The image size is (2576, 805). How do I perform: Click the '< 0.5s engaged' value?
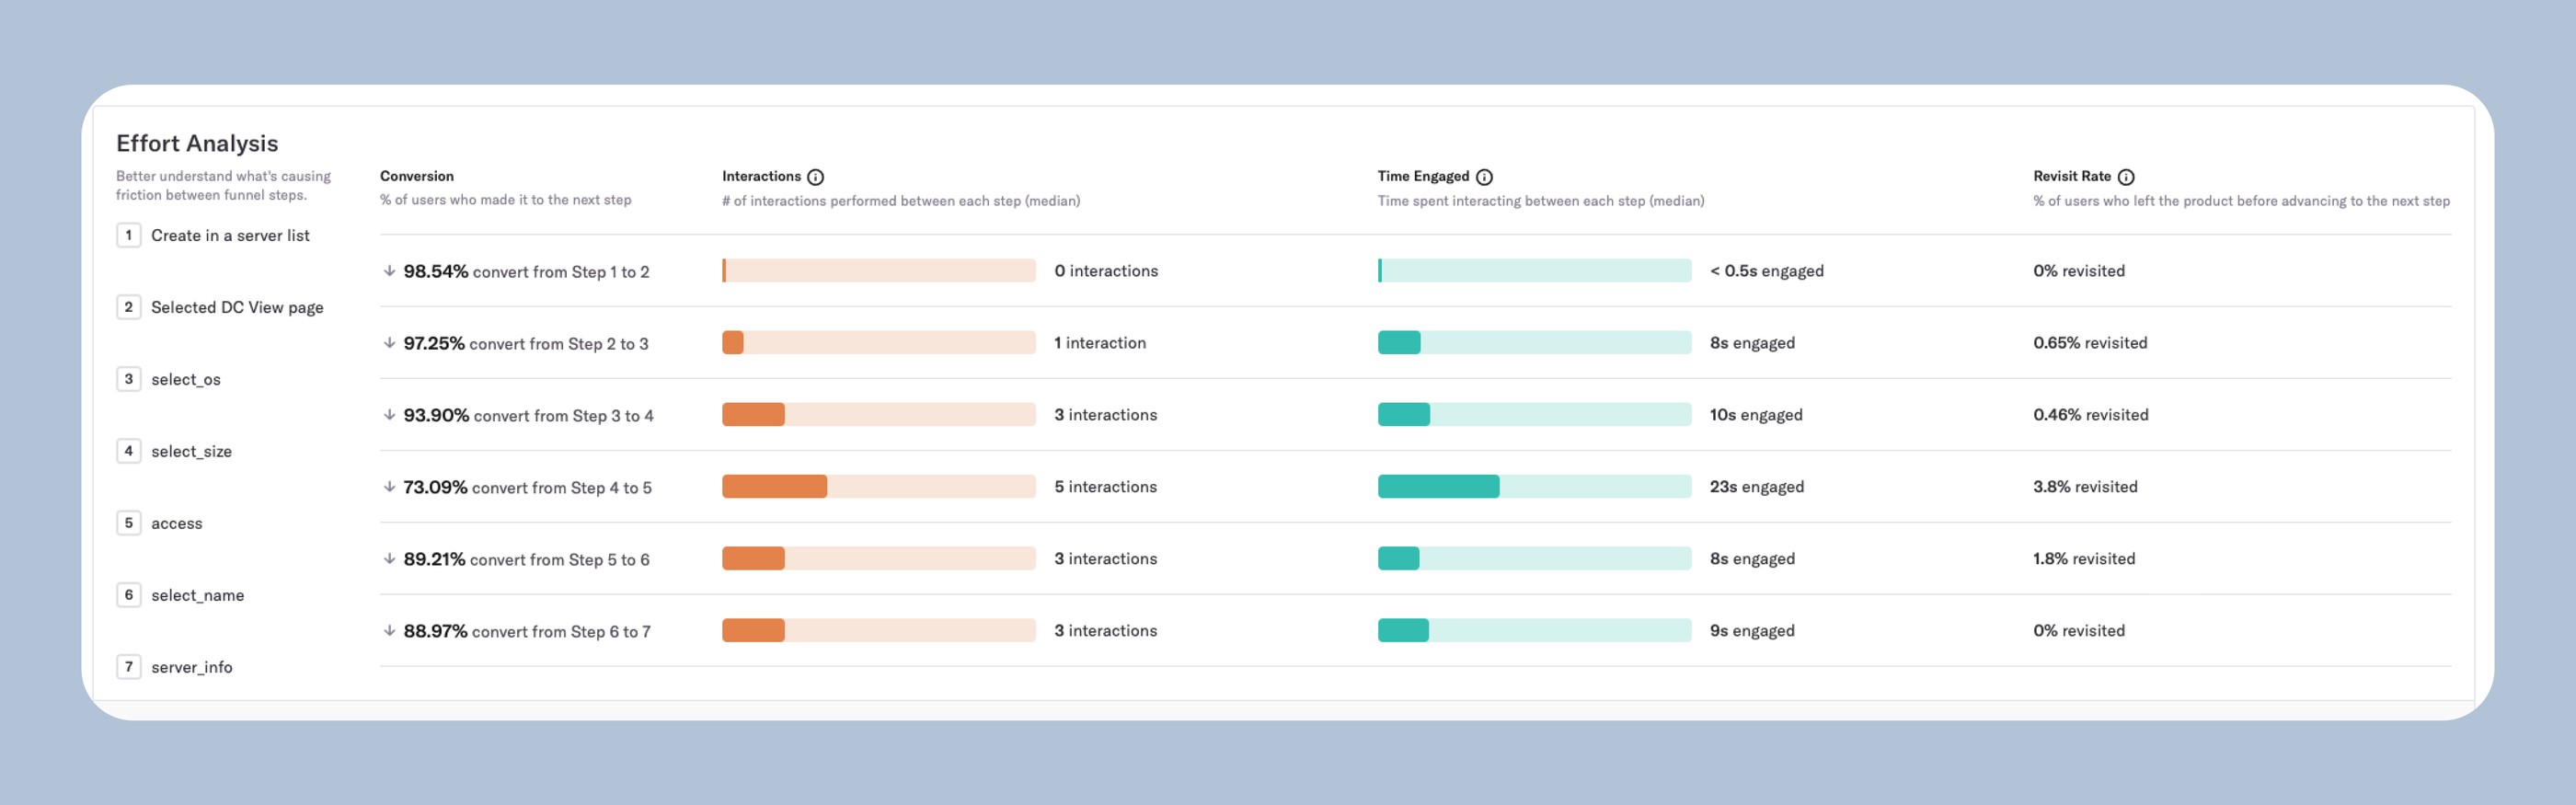coord(1767,271)
